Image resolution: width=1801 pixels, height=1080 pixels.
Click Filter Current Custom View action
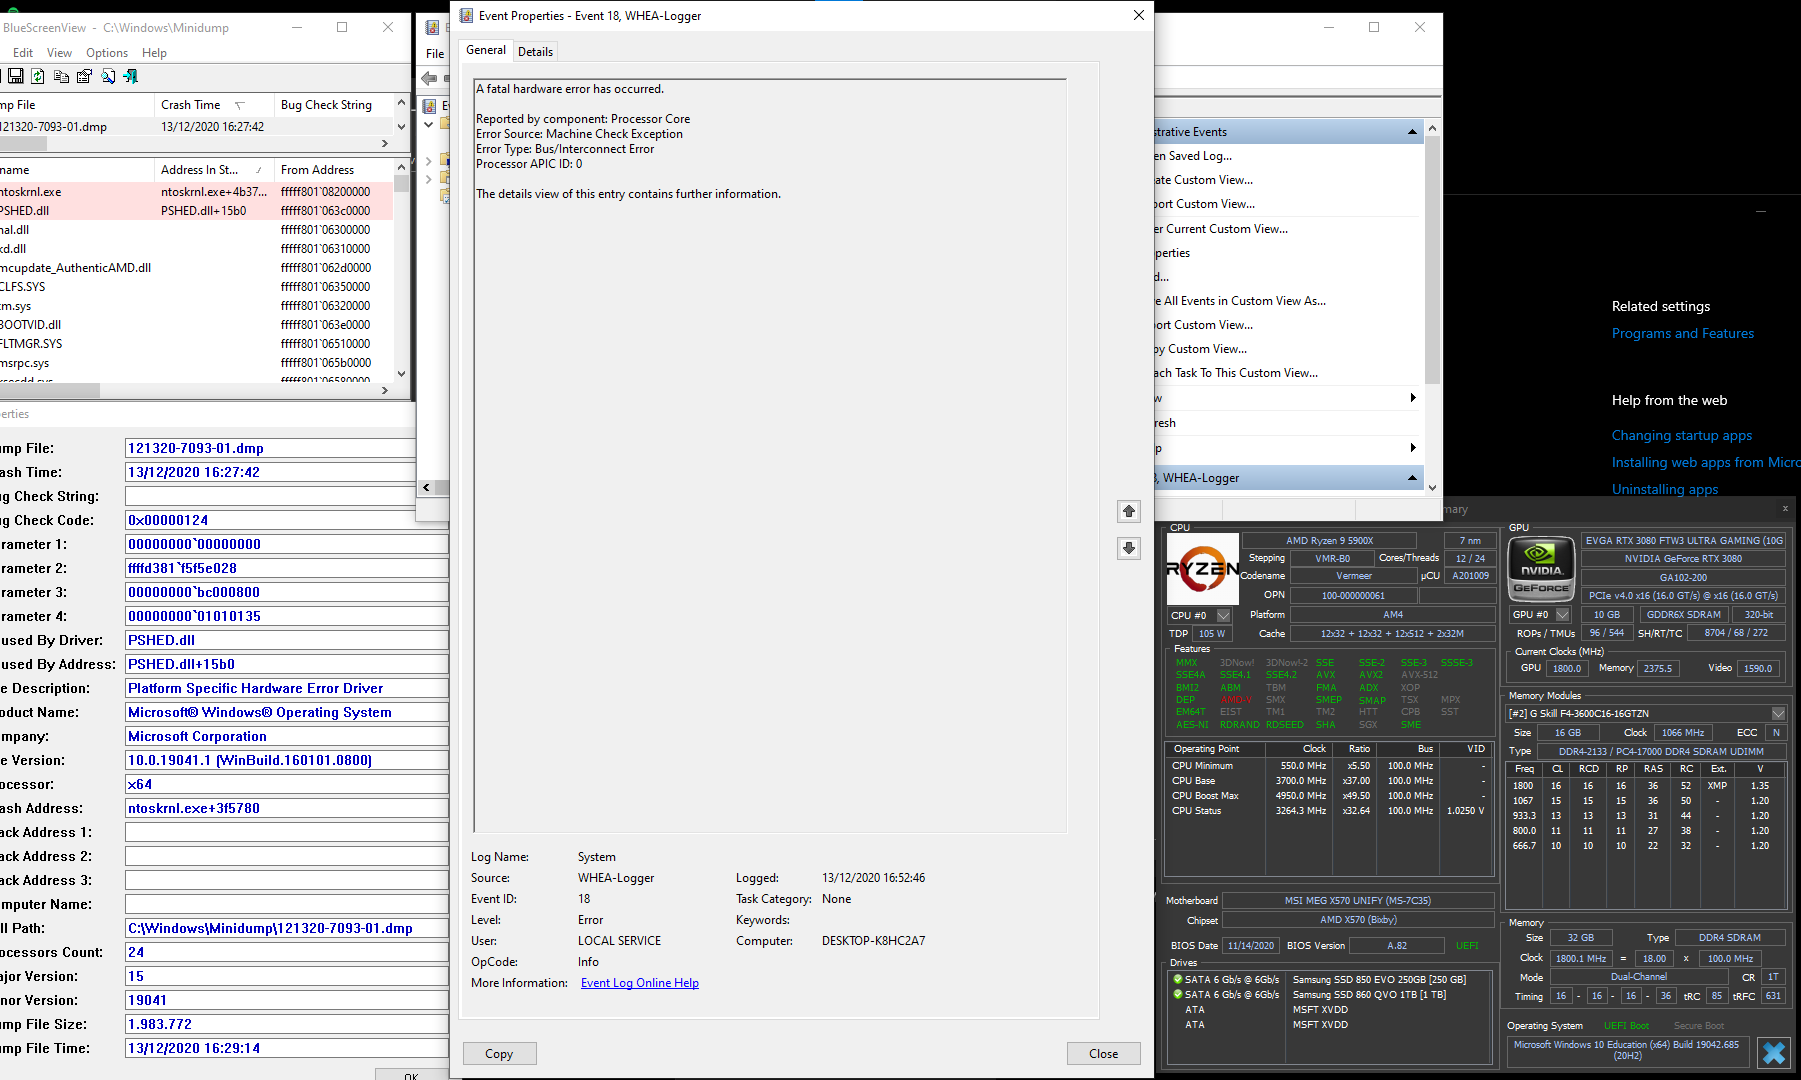point(1221,229)
